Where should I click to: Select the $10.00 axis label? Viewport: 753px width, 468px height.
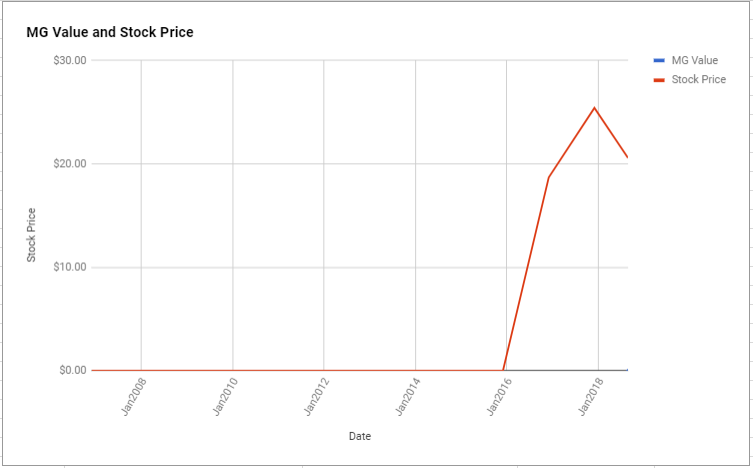tap(70, 267)
